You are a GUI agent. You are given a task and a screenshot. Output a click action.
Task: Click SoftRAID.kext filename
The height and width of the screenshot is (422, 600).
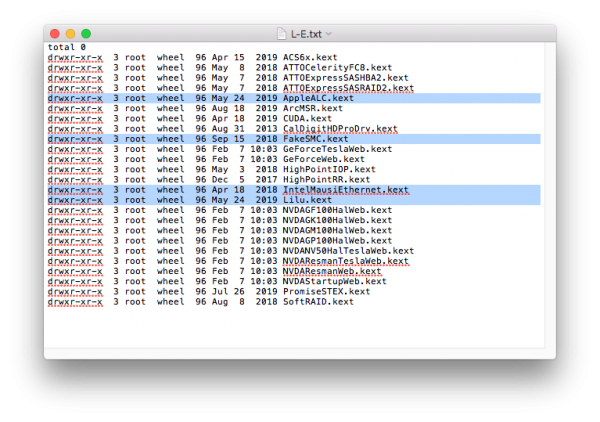[318, 301]
